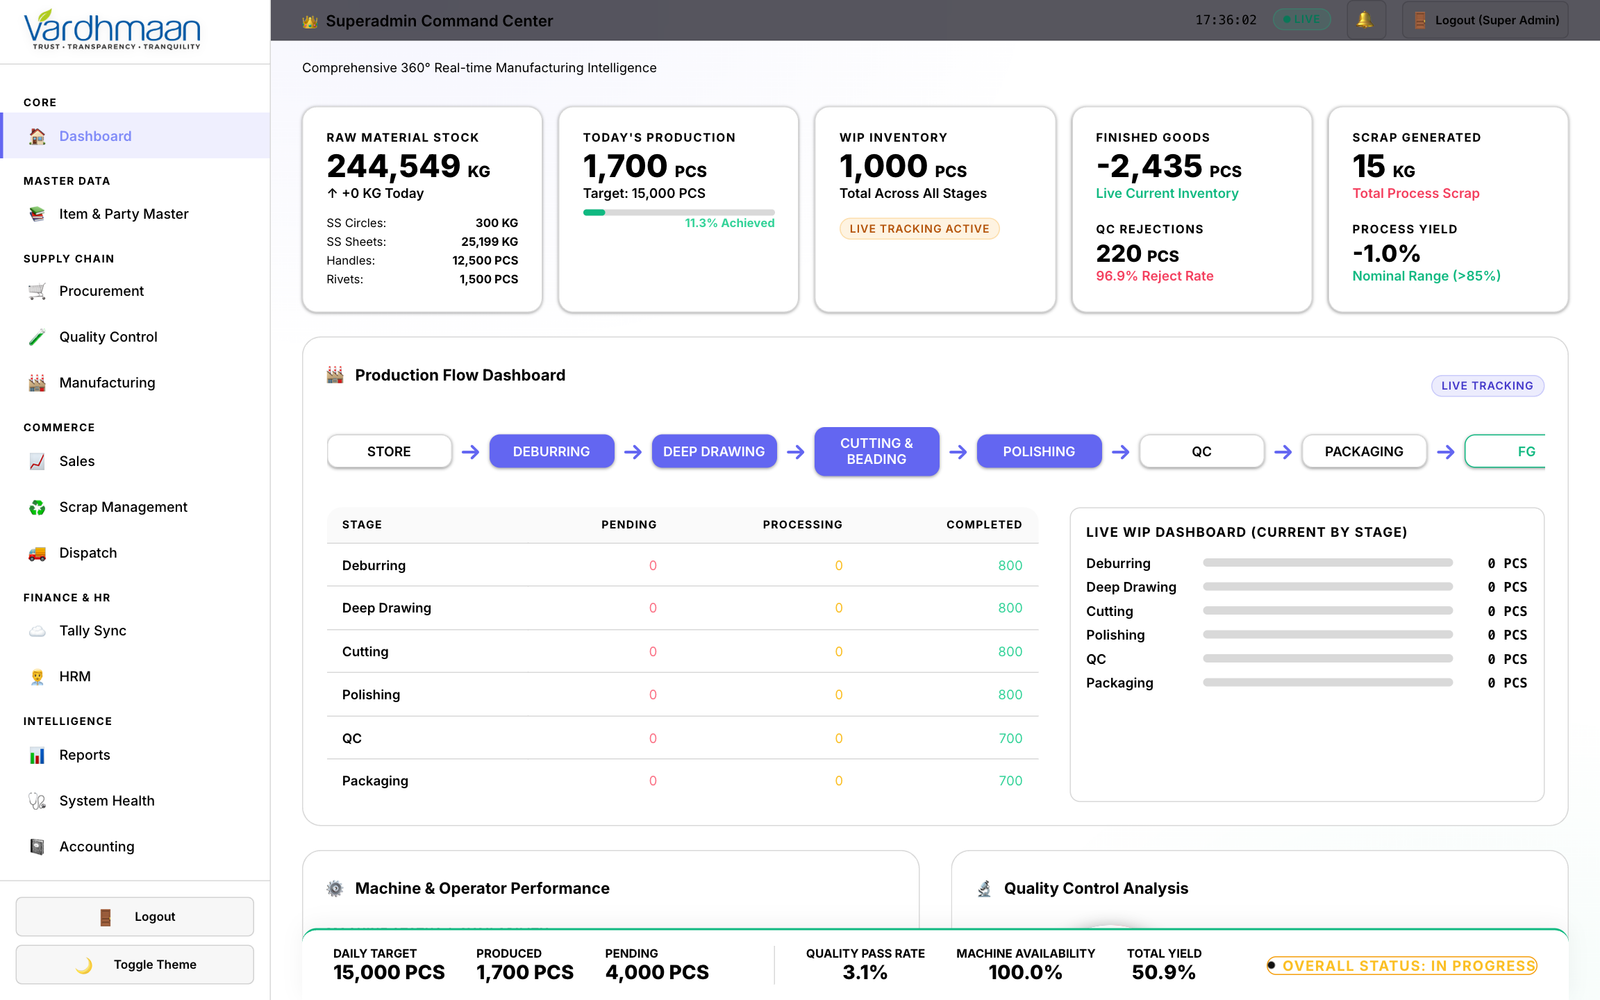Image resolution: width=1600 pixels, height=1000 pixels.
Task: Click the LIVE status badge in header
Action: 1302,20
